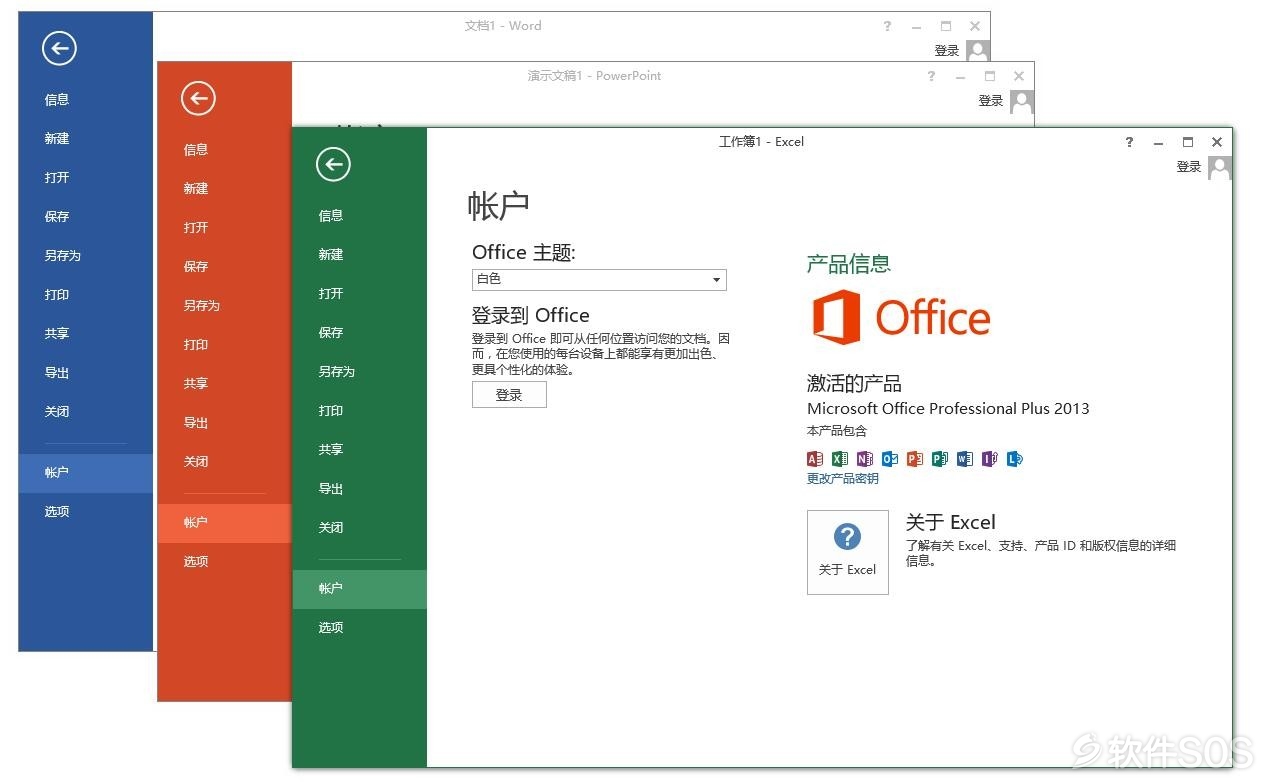Open help in the Excel title bar
This screenshot has width=1271, height=782.
pos(1129,142)
